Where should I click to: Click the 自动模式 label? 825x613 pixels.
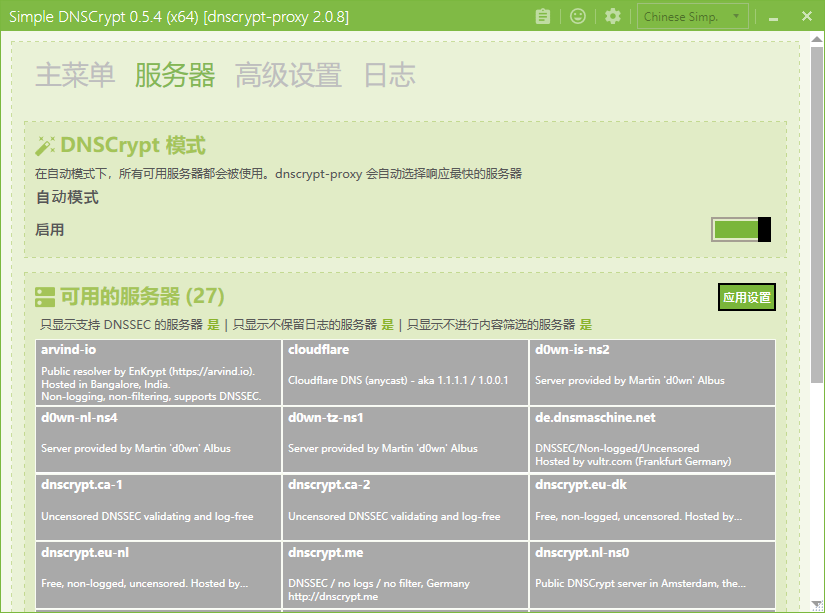pos(67,197)
